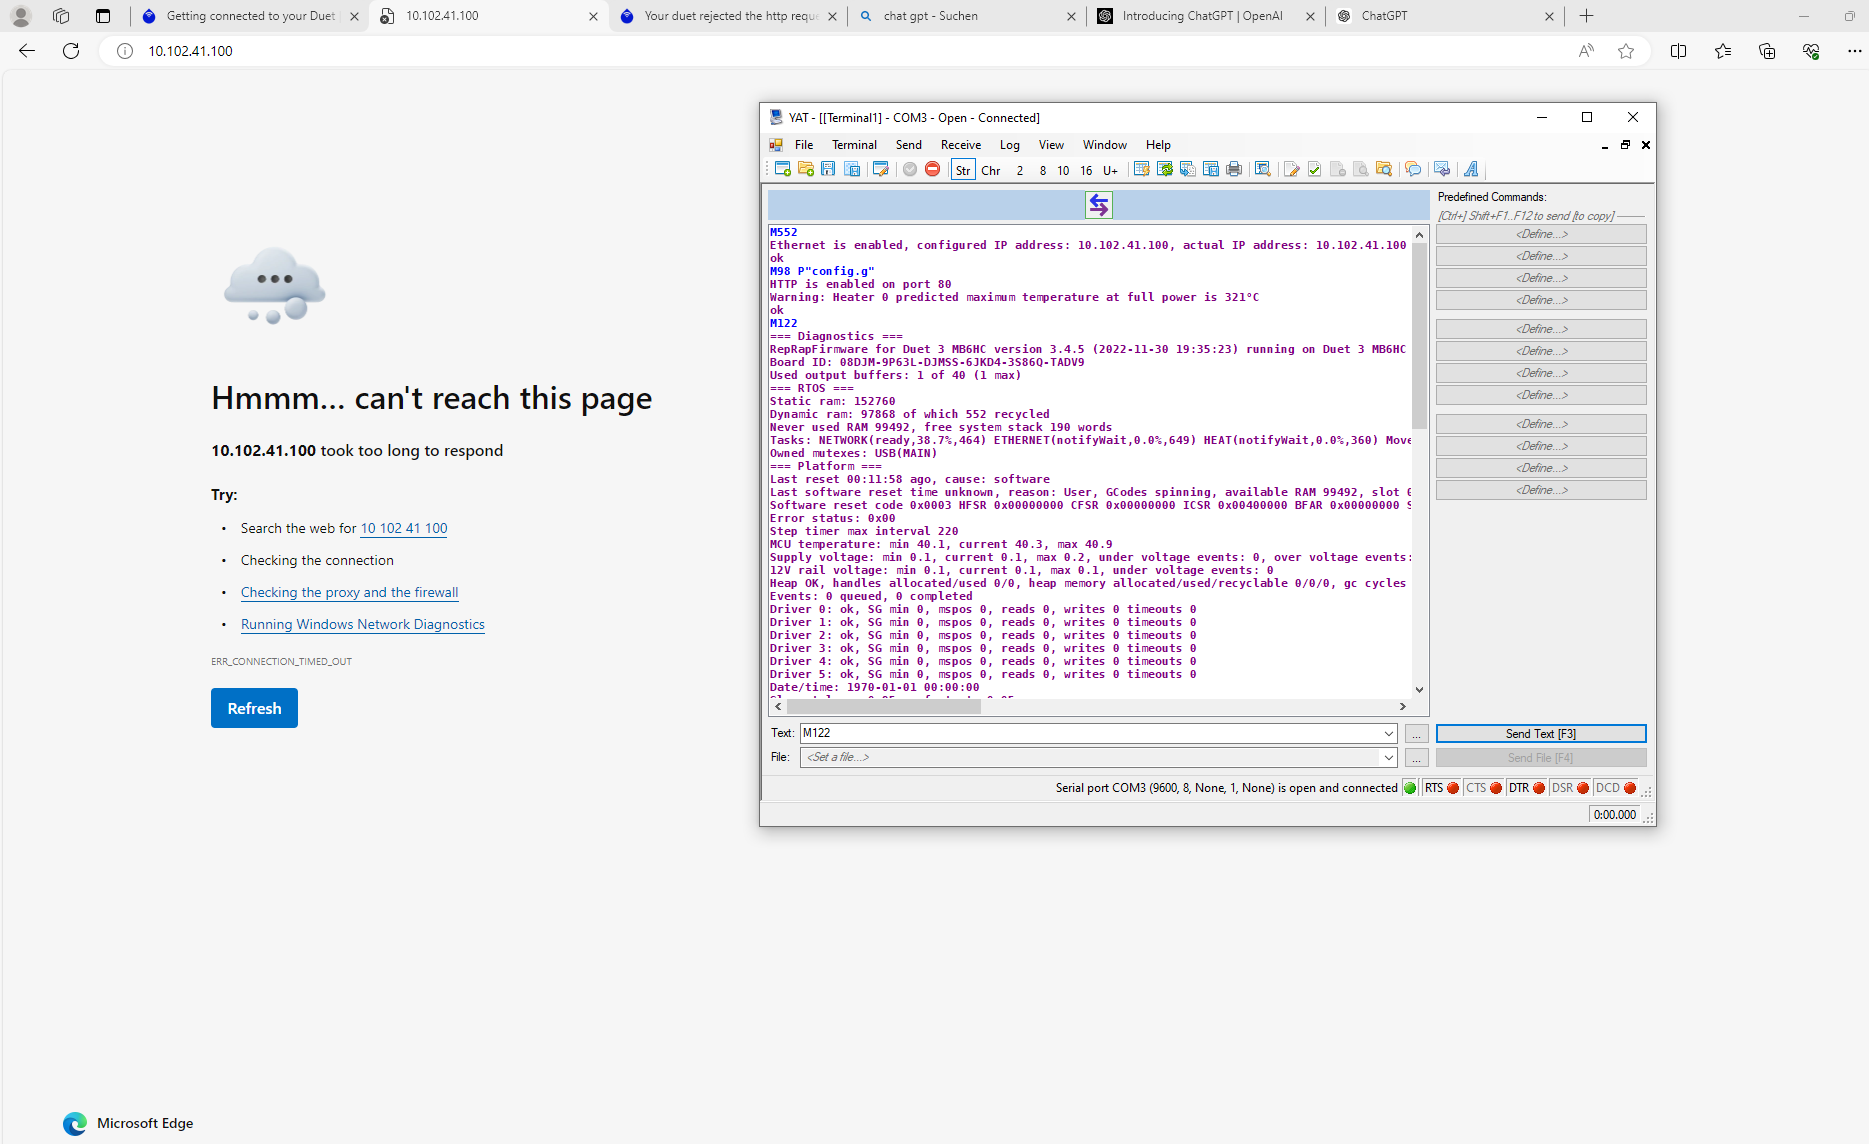Click the ellipsis button next to Text field
The height and width of the screenshot is (1144, 1869).
click(x=1416, y=734)
